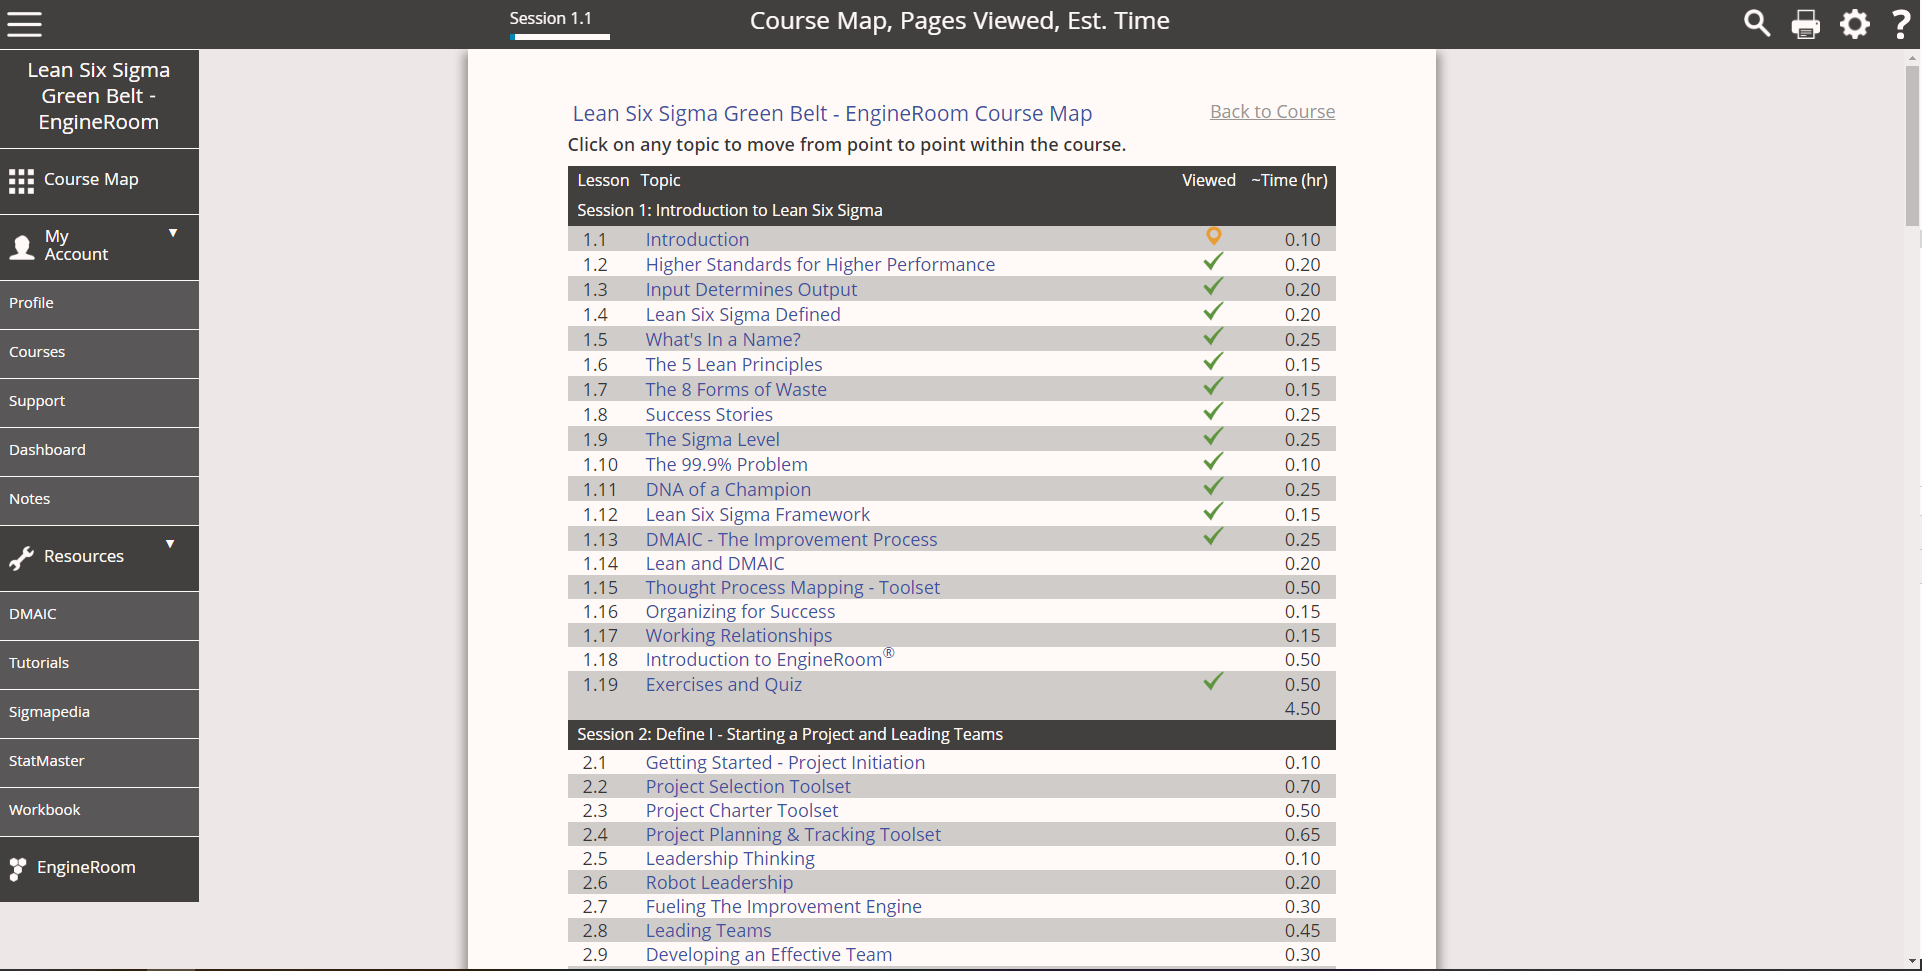This screenshot has height=971, width=1922.
Task: Open Working Relationships topic
Action: 739,636
